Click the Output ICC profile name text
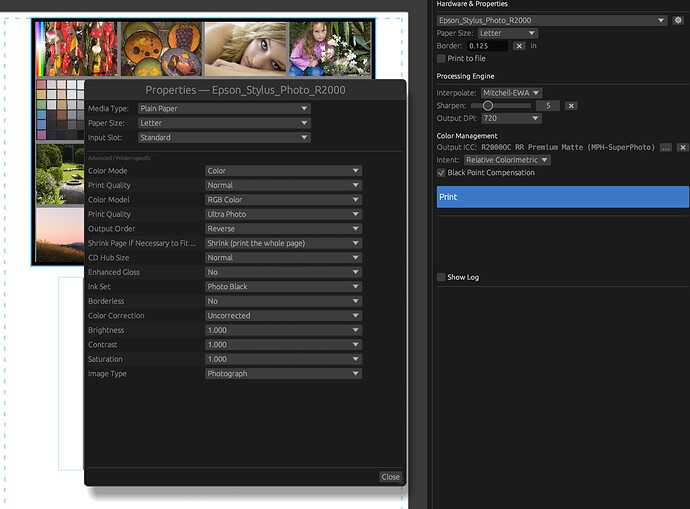Image resolution: width=690 pixels, height=509 pixels. 568,147
